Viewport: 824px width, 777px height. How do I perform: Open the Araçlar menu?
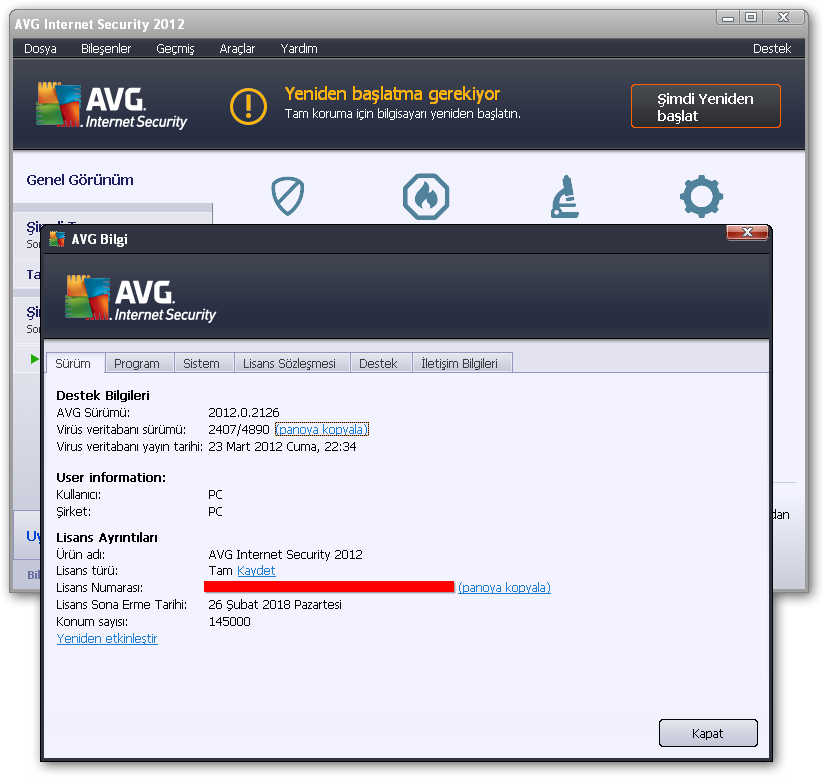click(237, 48)
